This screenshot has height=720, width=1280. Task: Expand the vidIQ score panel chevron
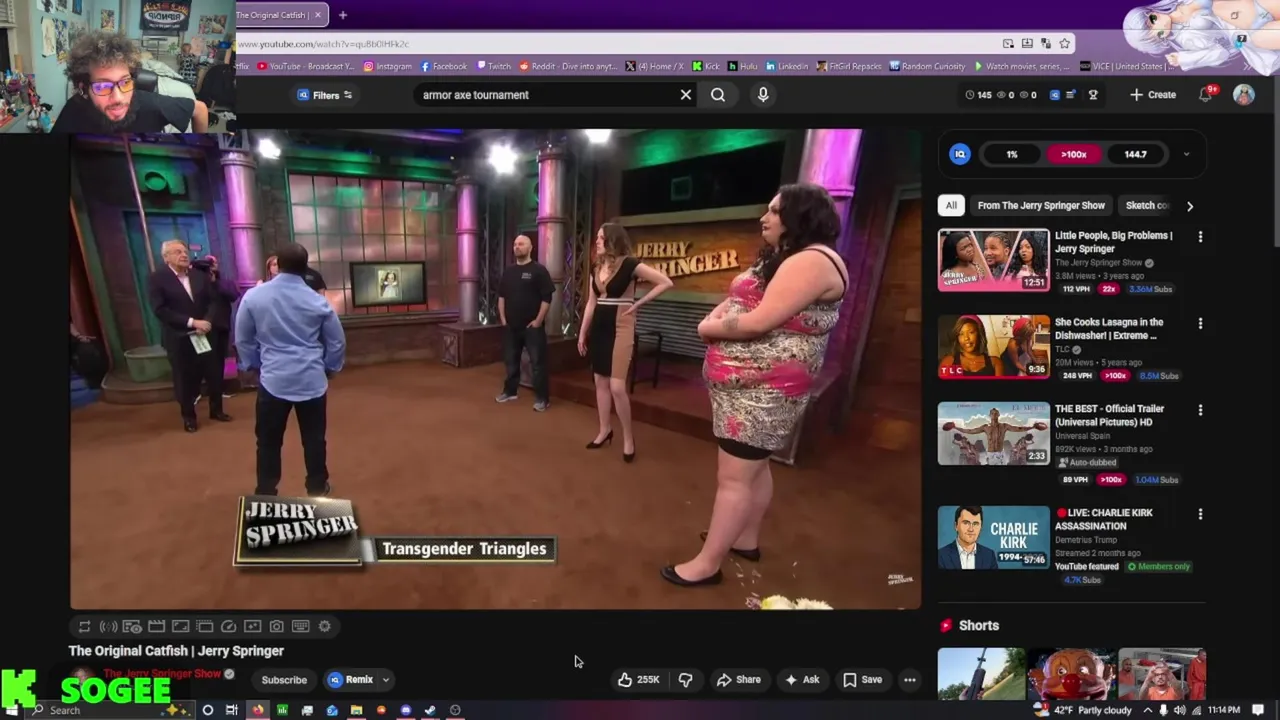(x=1186, y=154)
